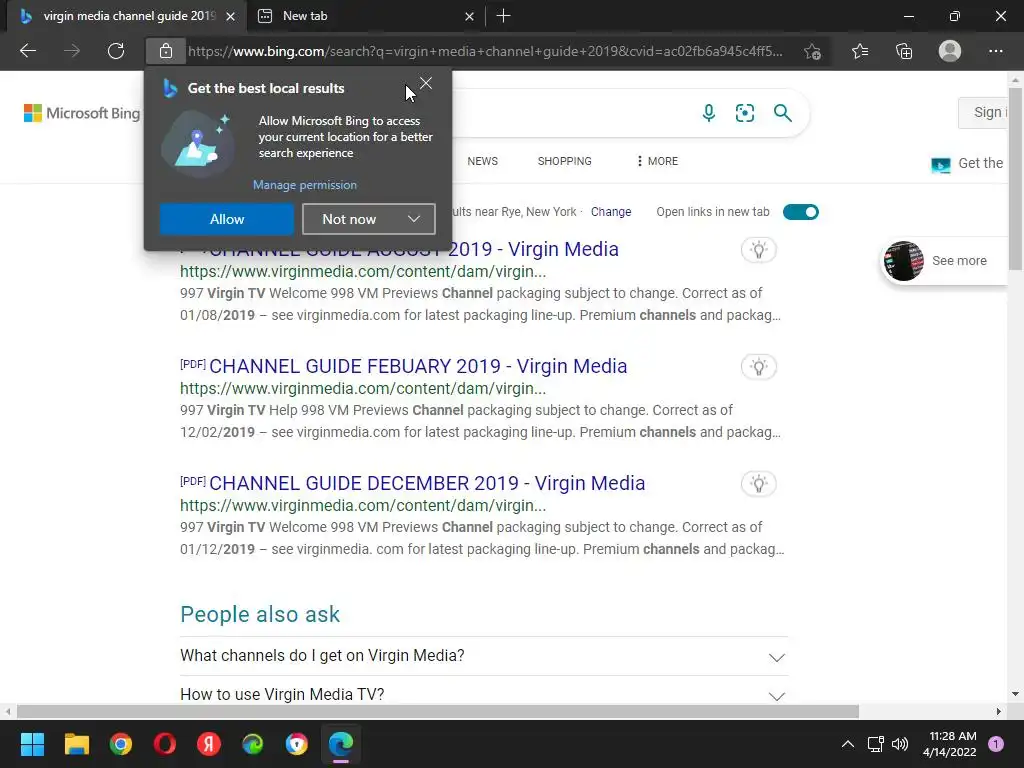Click the Bing search magnifier icon
Screen dimensions: 1024x768
tap(782, 113)
